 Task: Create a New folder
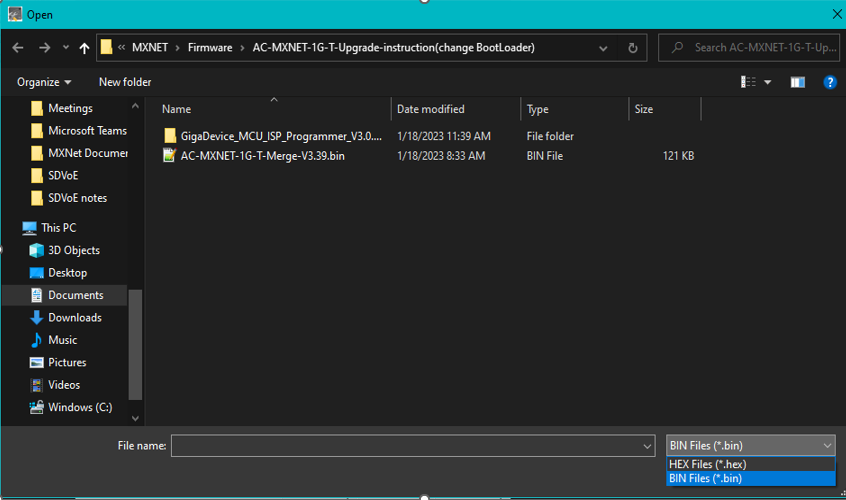[x=125, y=82]
